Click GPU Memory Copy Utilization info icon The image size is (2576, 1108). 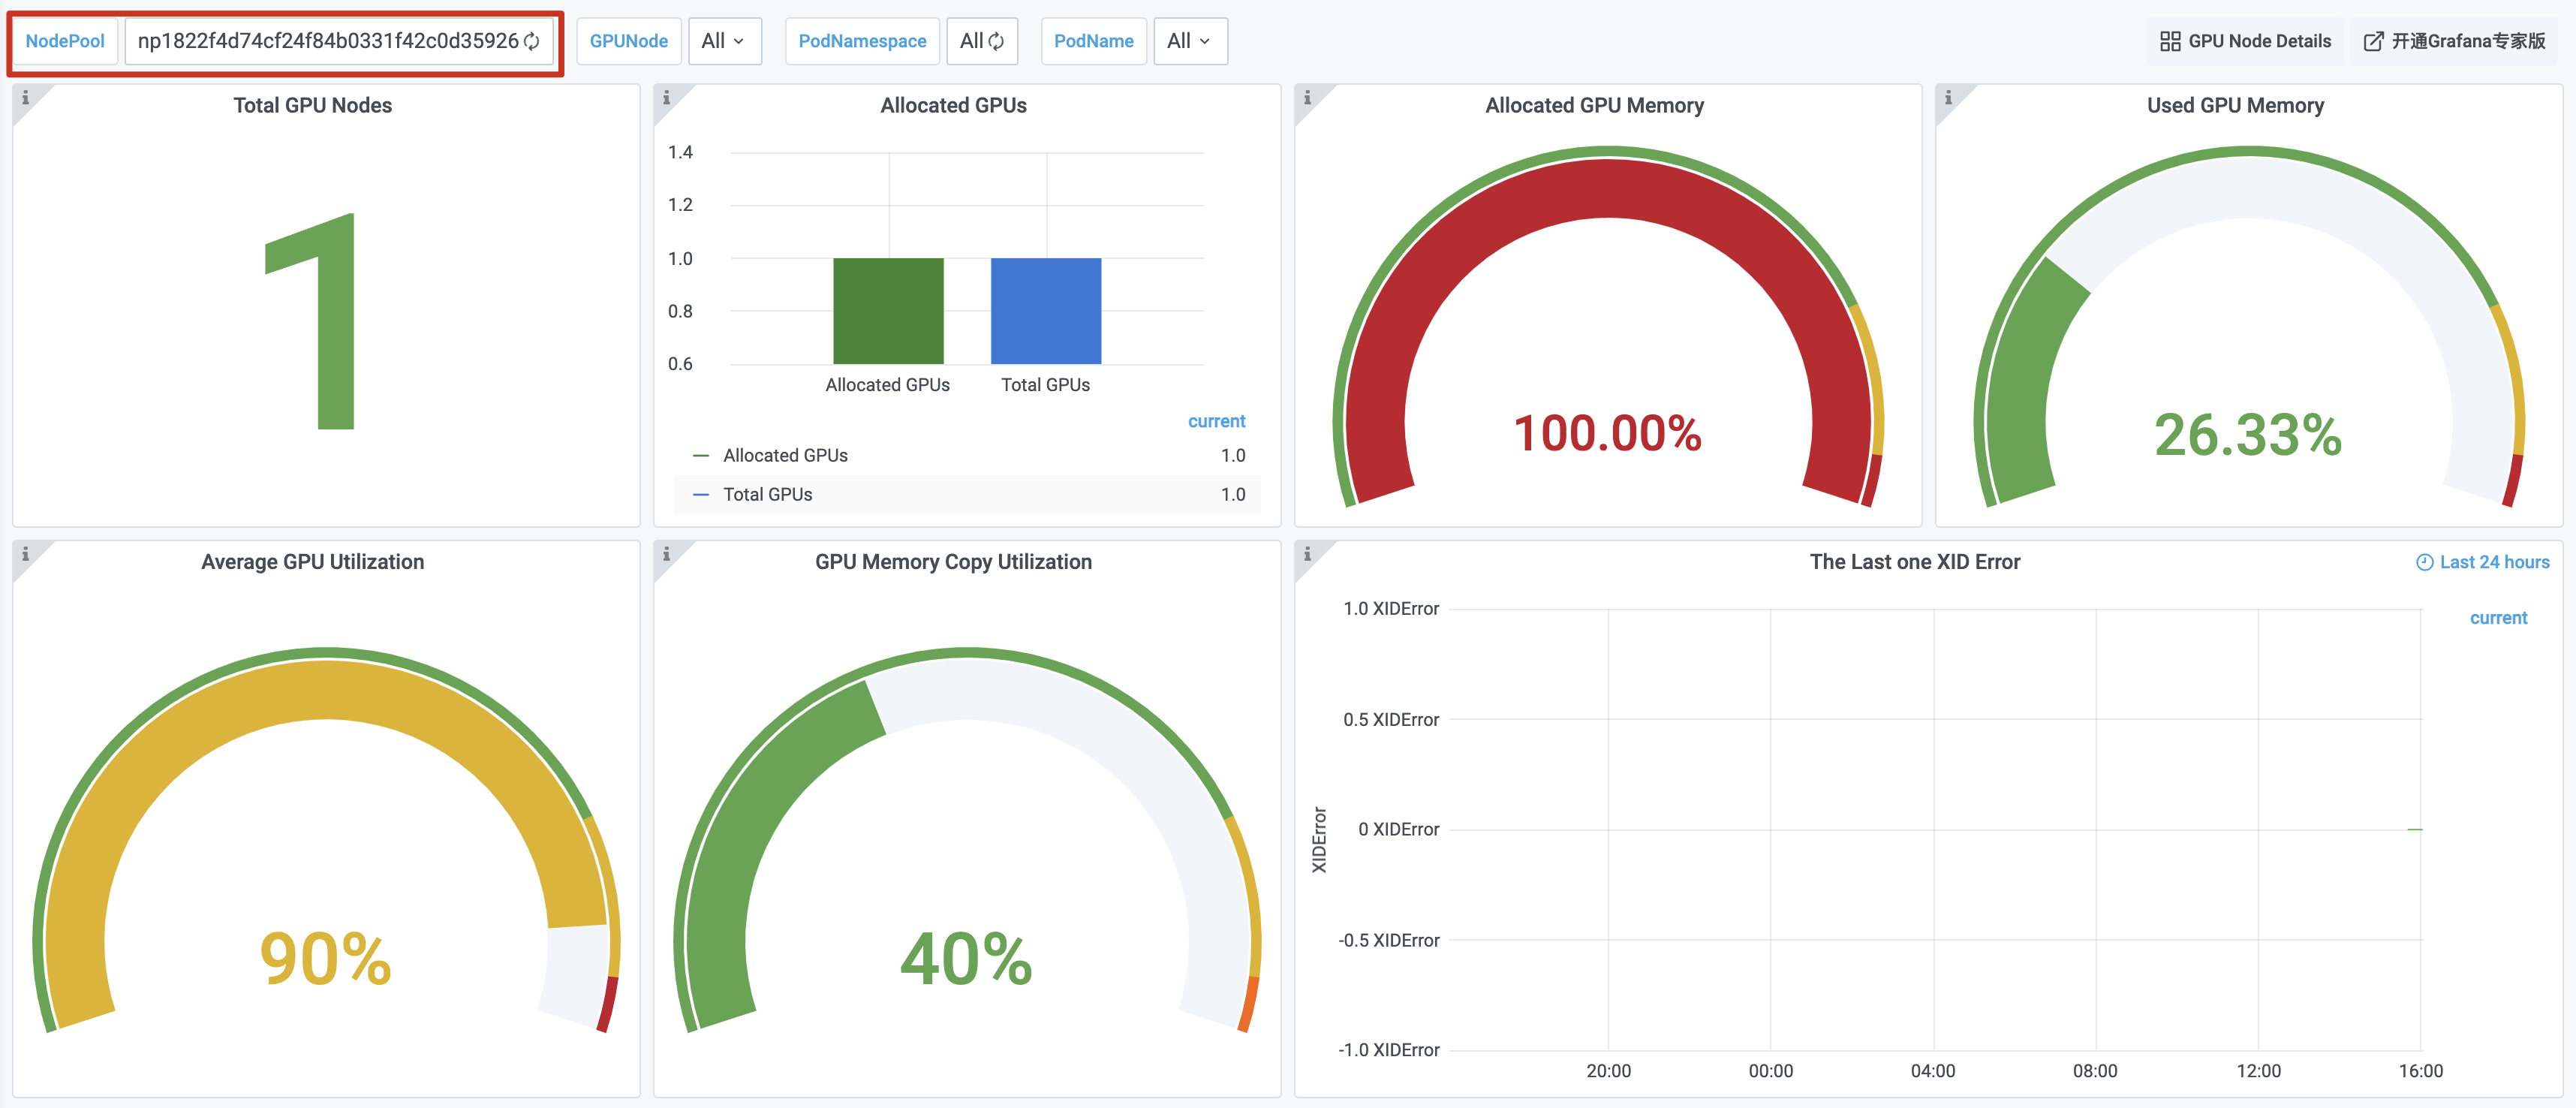click(666, 553)
